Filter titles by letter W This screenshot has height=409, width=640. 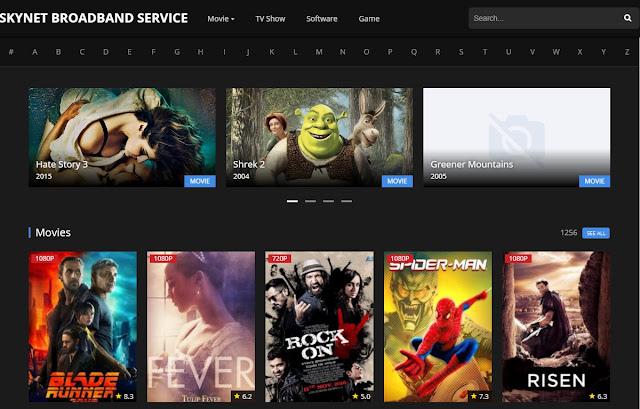(x=556, y=52)
